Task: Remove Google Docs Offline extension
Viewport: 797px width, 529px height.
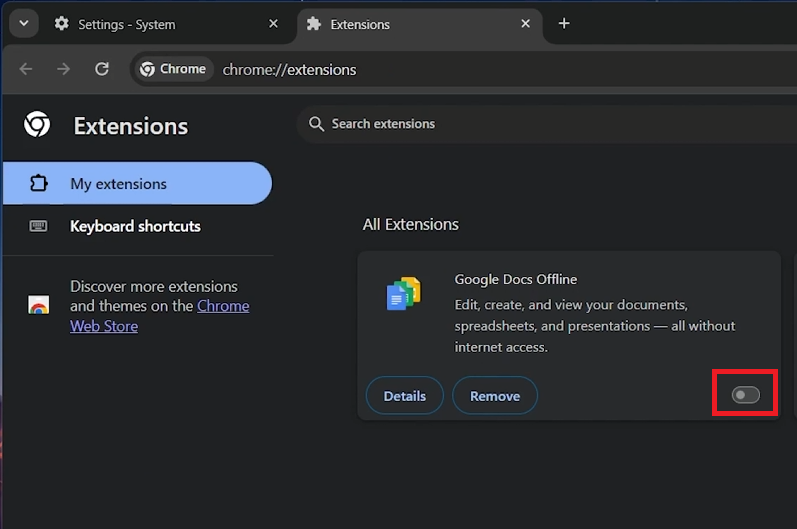Action: pyautogui.click(x=495, y=396)
